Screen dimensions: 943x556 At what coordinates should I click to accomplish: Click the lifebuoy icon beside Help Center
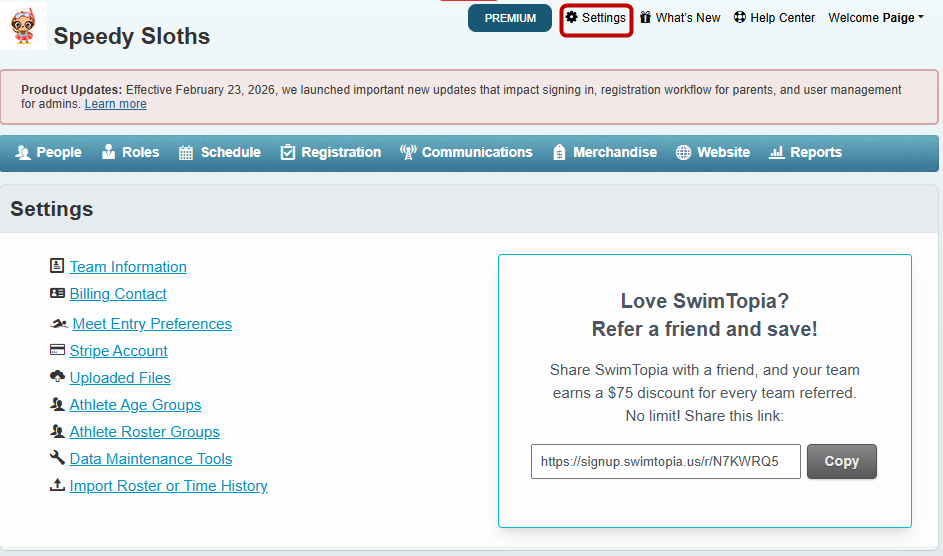[739, 18]
